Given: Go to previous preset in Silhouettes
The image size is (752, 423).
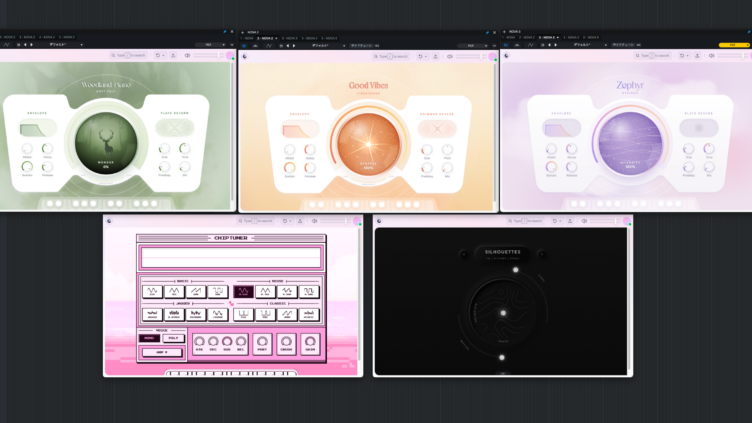Looking at the screenshot, I should click(464, 254).
